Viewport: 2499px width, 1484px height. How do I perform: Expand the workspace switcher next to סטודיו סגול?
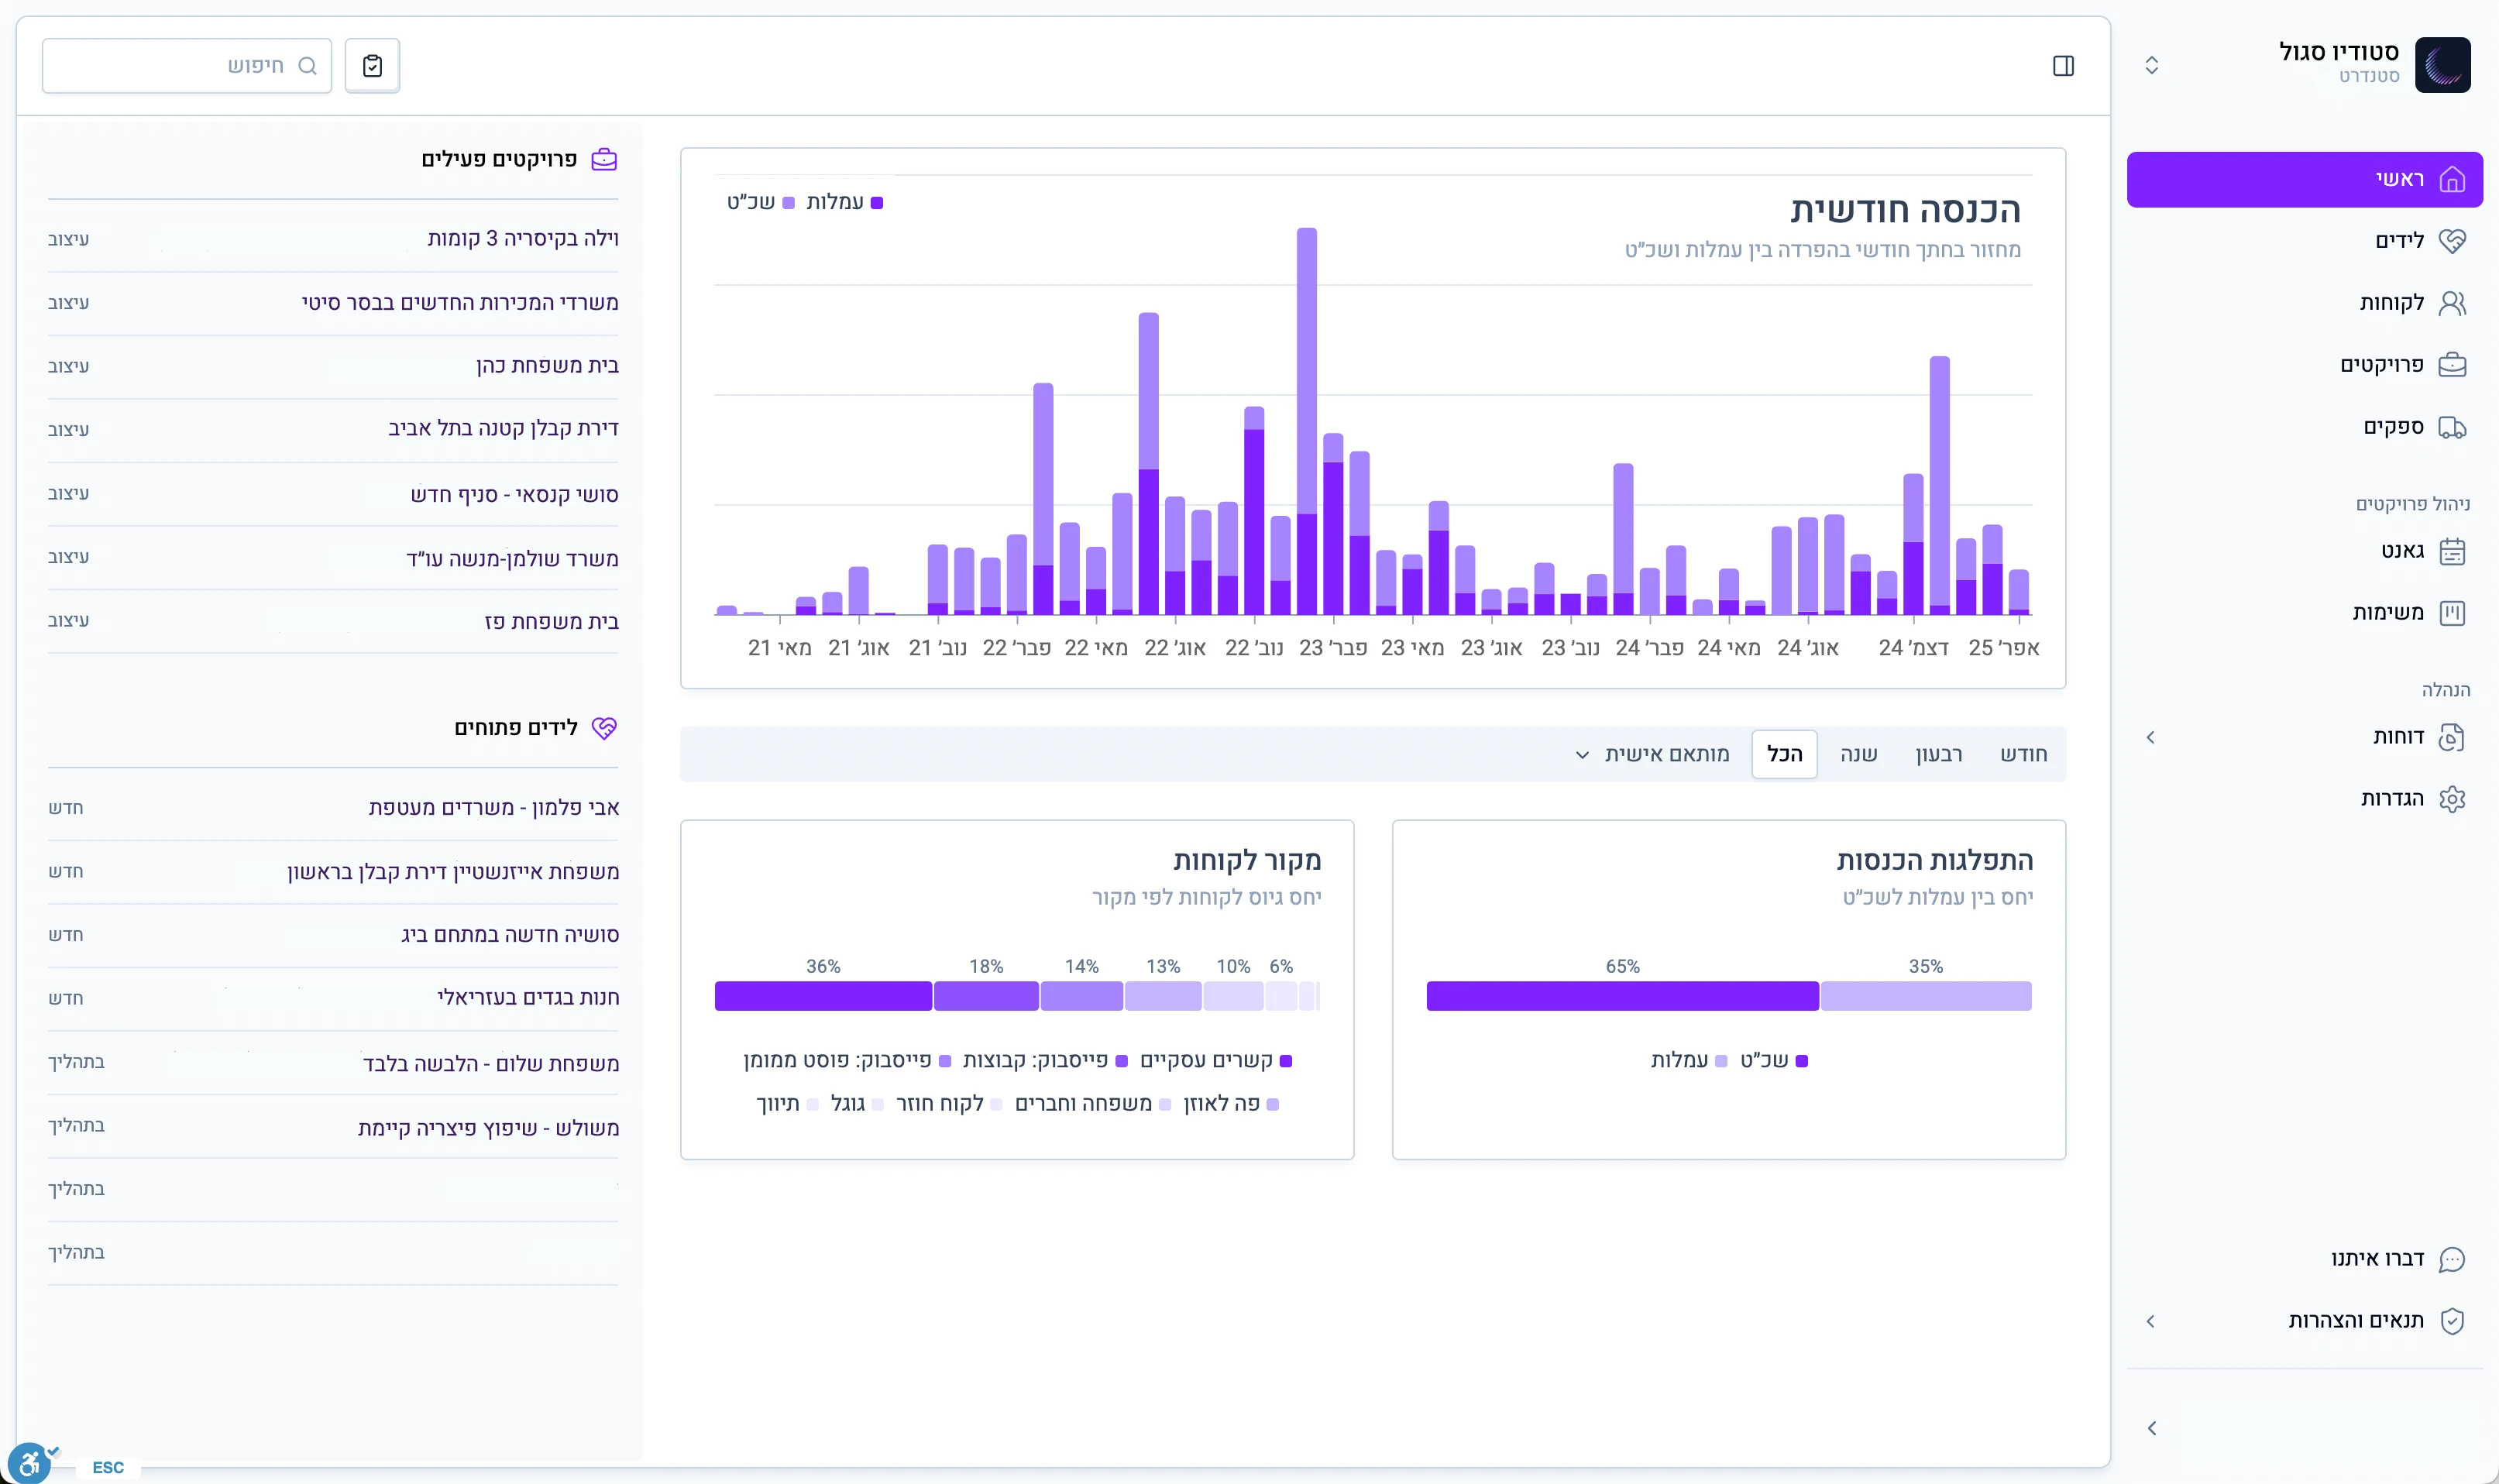tap(2152, 65)
